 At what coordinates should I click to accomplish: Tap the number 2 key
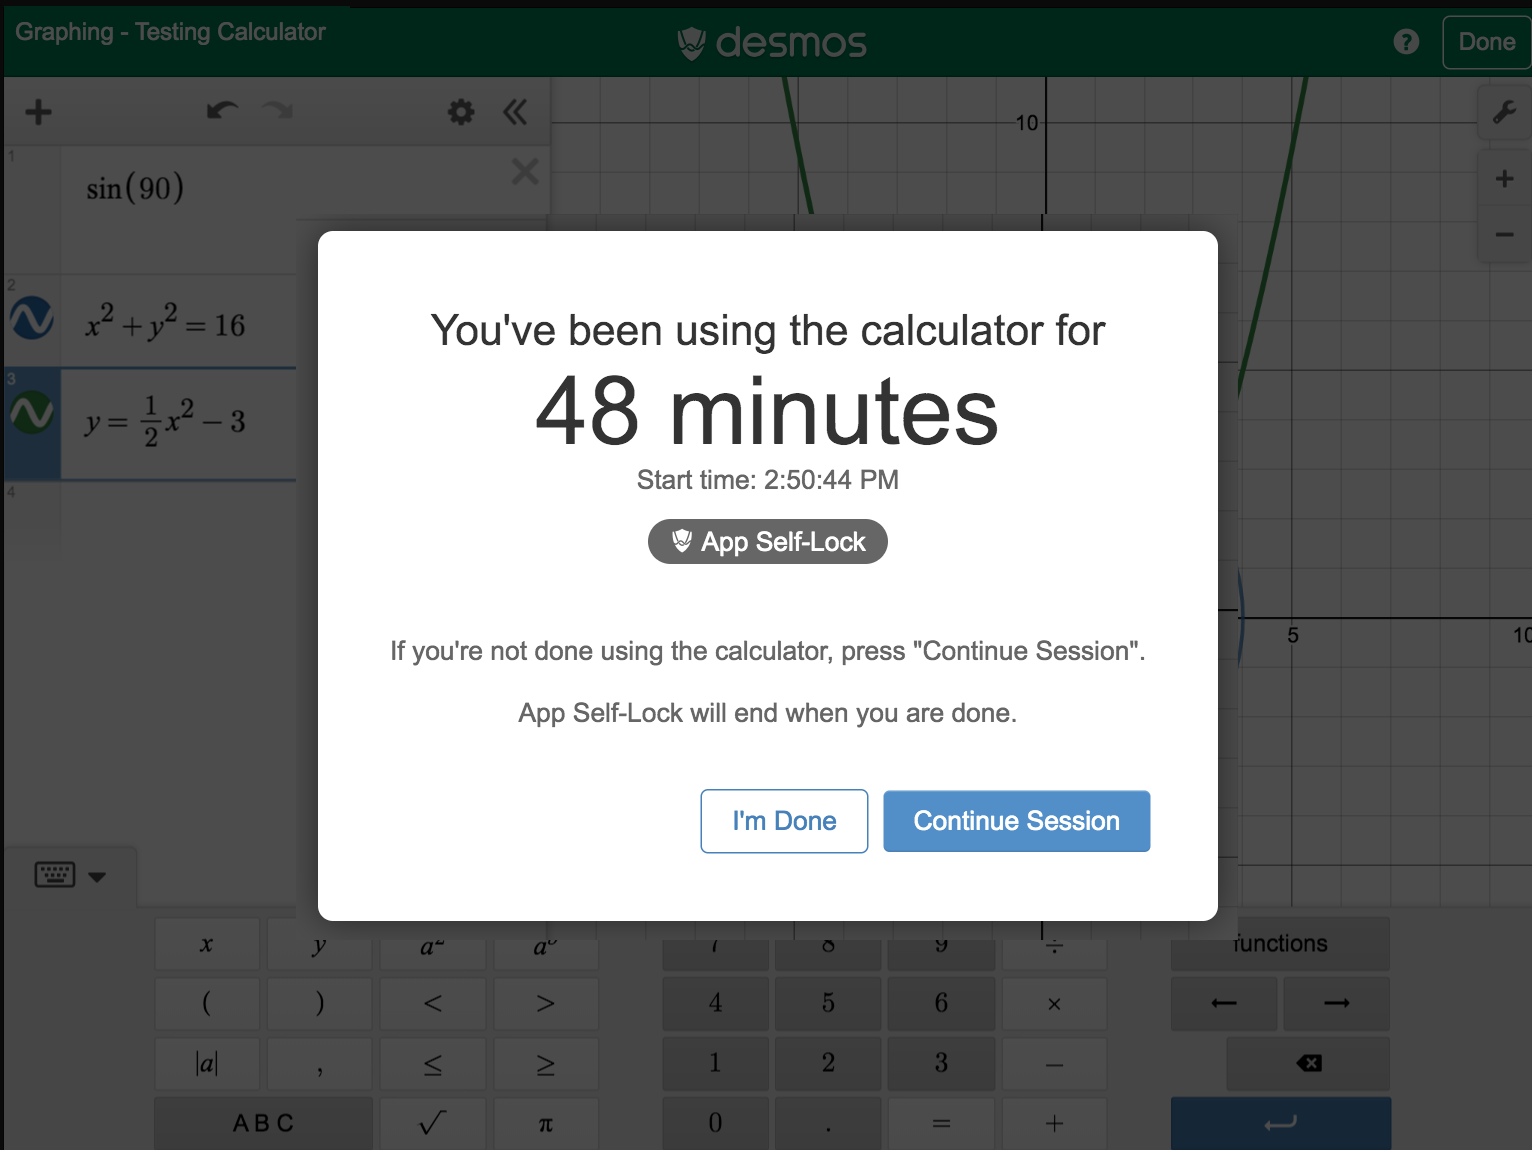click(x=828, y=1063)
